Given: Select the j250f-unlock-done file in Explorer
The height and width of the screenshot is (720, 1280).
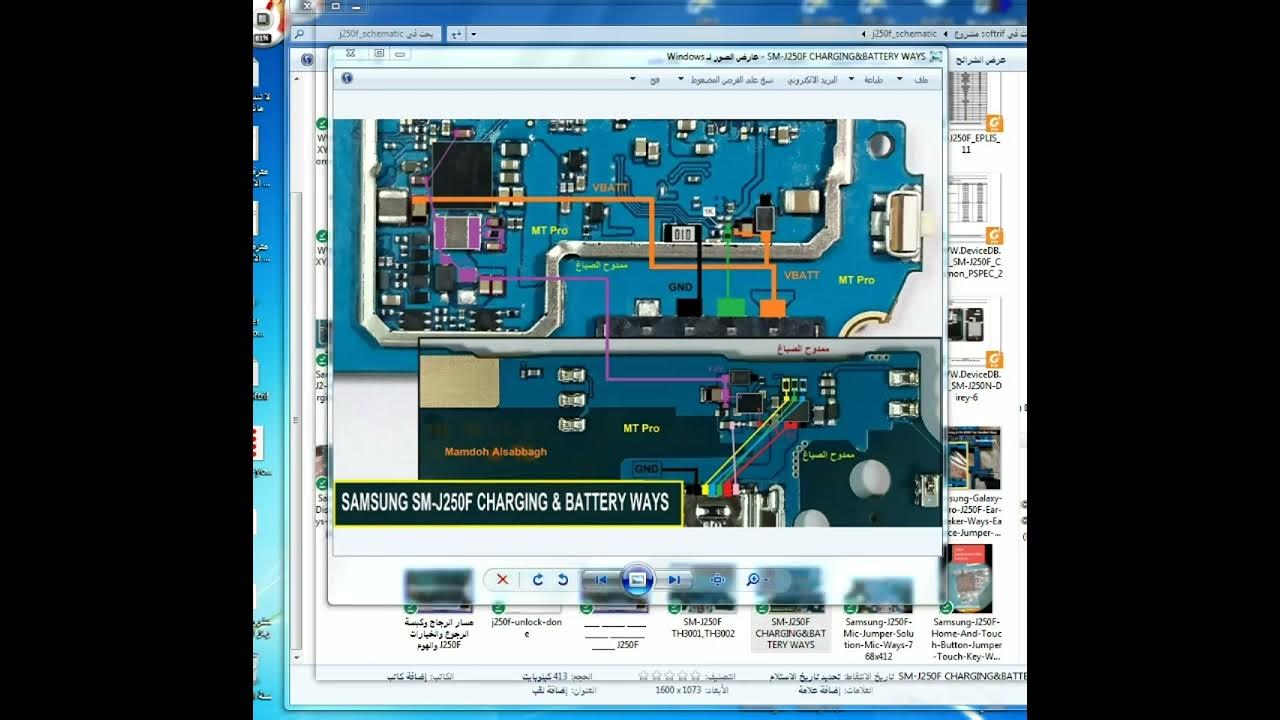Looking at the screenshot, I should pyautogui.click(x=526, y=627).
